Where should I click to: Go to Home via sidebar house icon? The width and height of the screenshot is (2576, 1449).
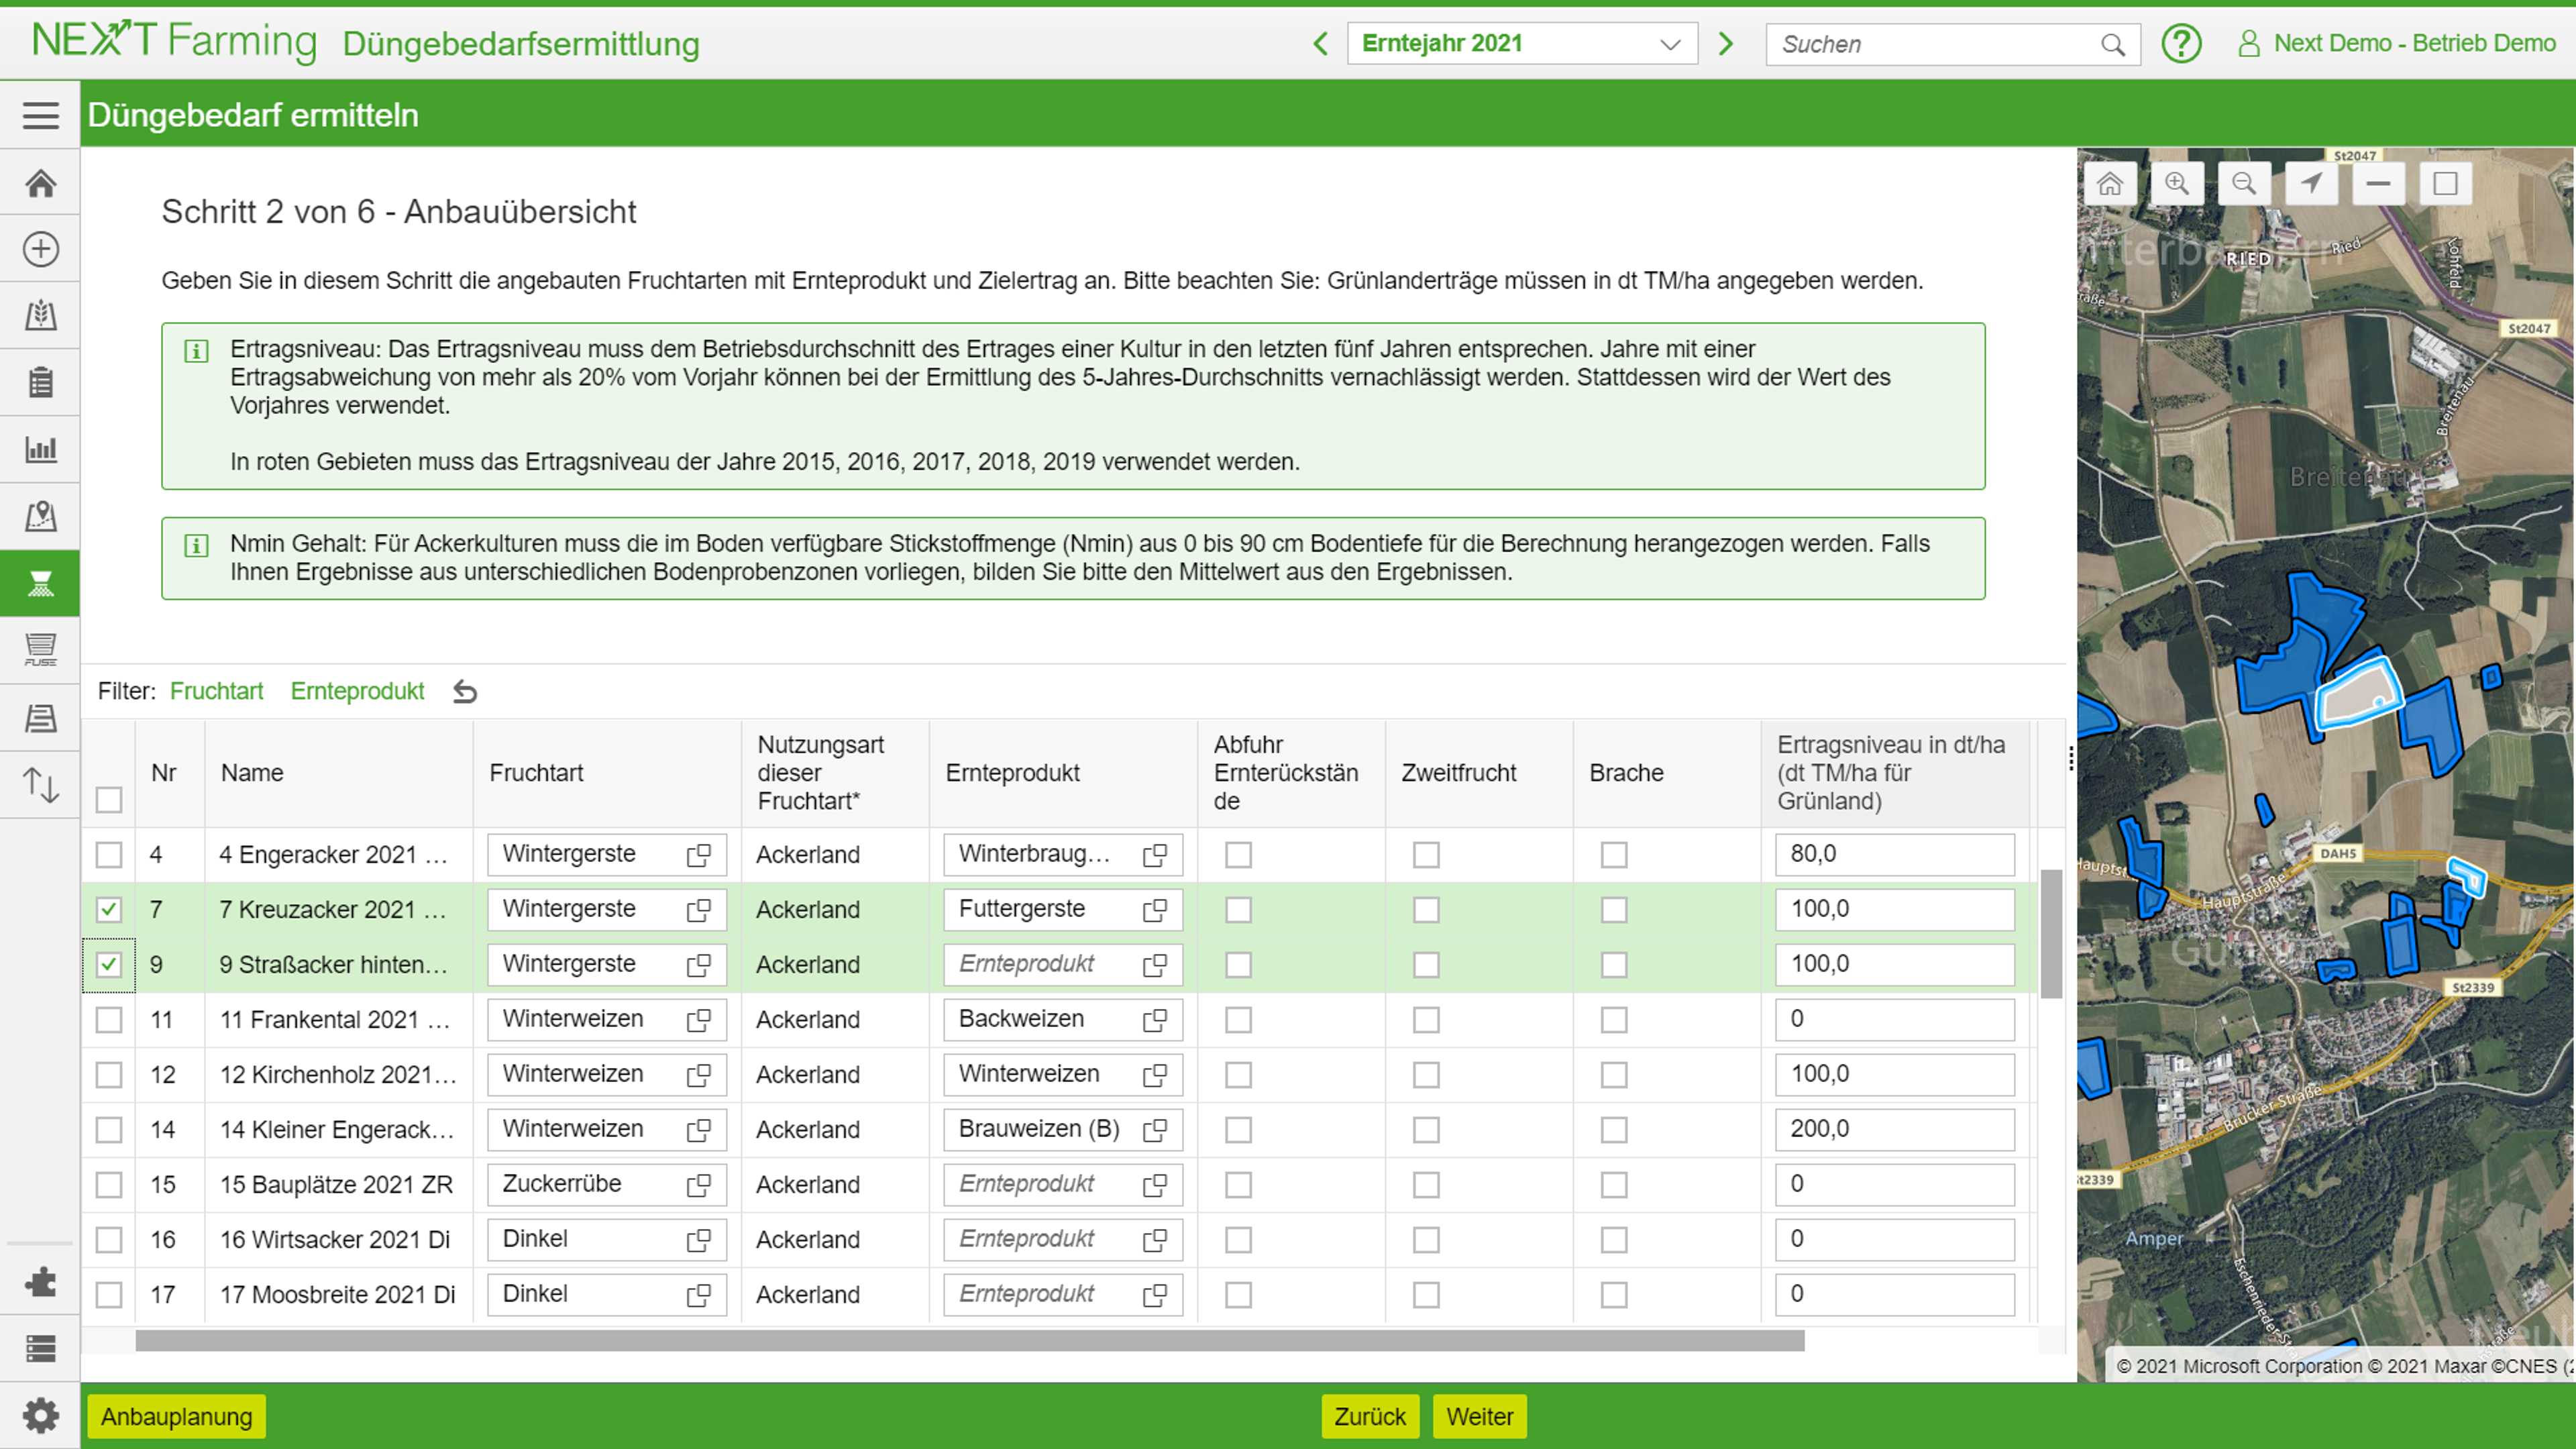tap(40, 183)
